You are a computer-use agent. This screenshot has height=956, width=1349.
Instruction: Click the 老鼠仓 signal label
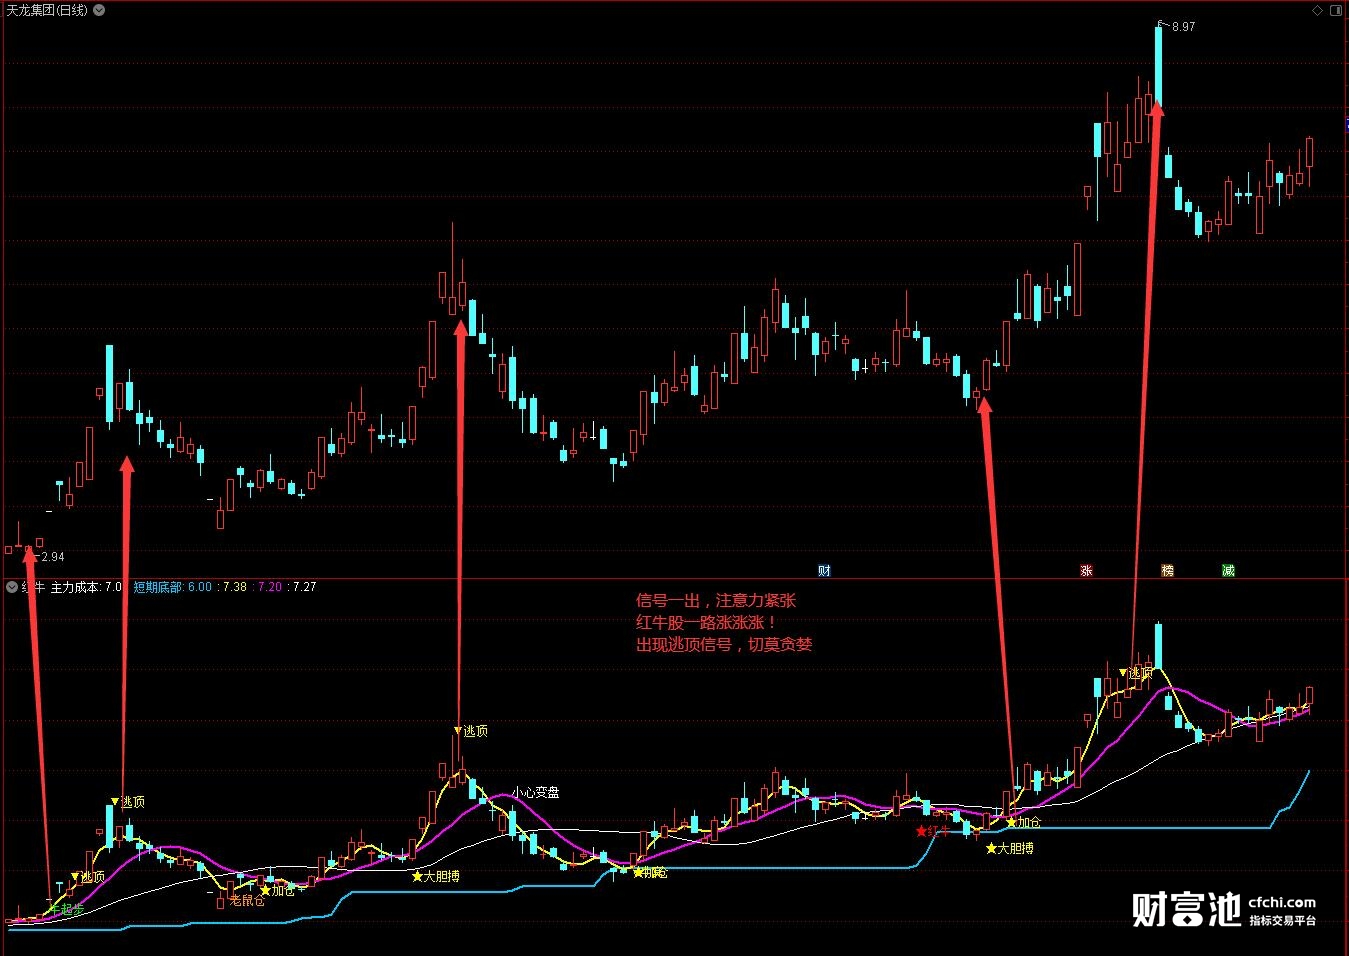[247, 900]
